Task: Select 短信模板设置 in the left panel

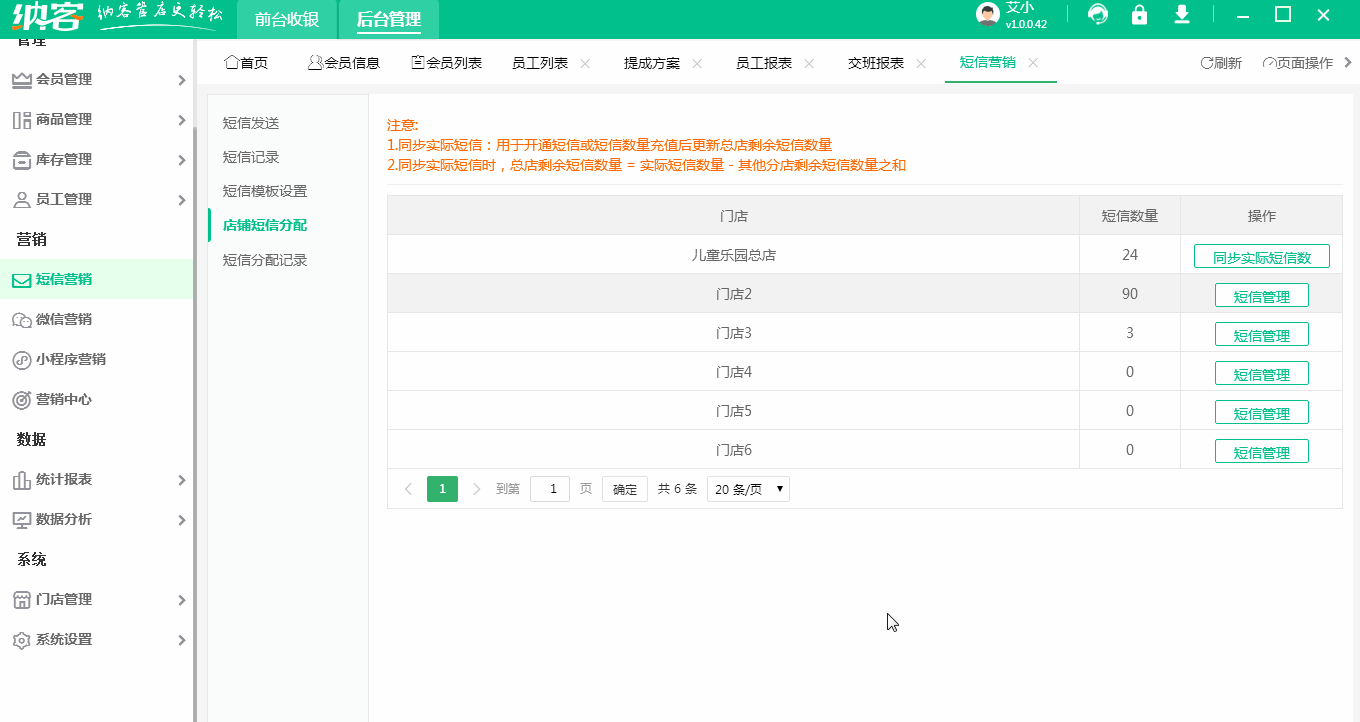Action: pyautogui.click(x=265, y=190)
